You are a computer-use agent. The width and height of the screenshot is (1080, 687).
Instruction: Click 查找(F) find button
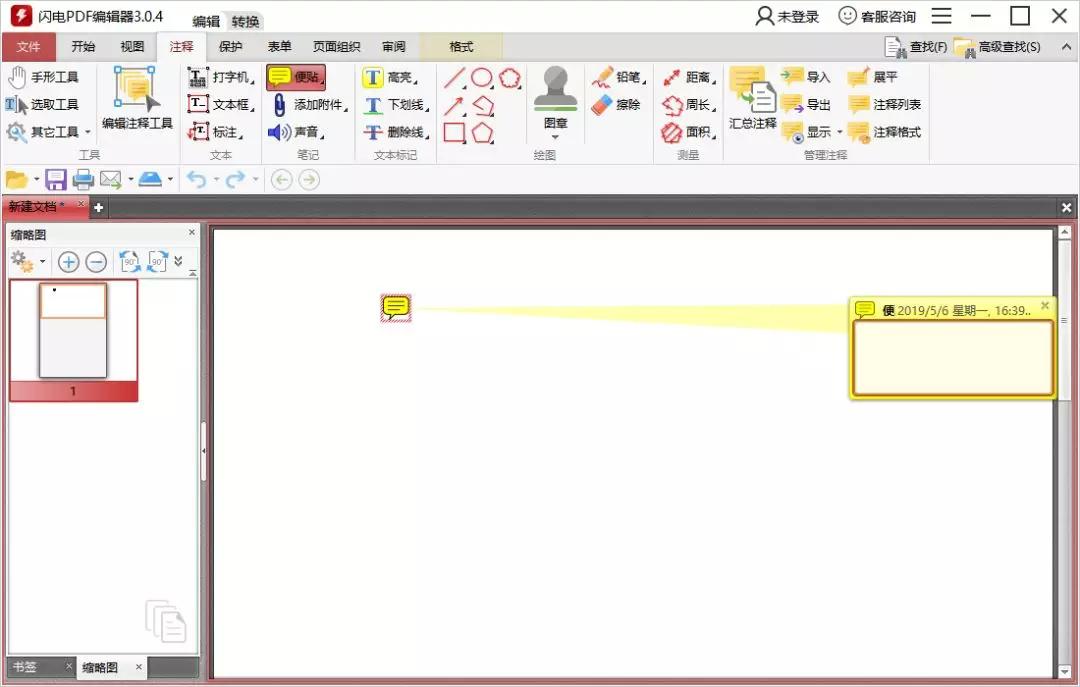point(916,47)
